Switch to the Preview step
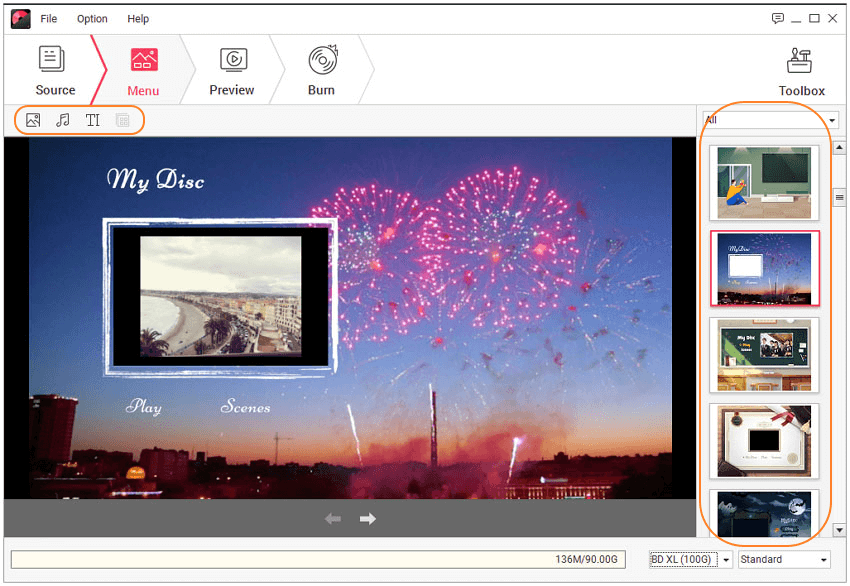This screenshot has height=586, width=850. tap(232, 71)
